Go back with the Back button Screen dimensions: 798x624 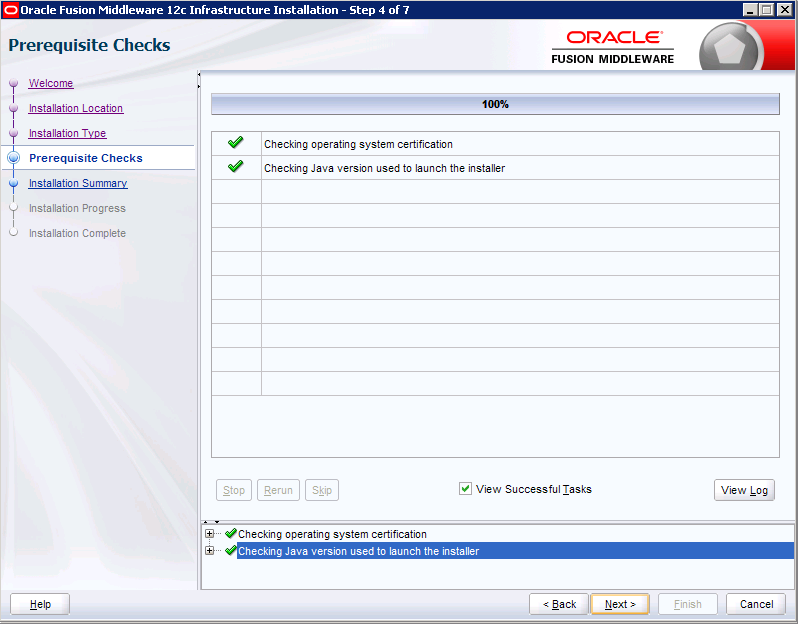coord(559,604)
